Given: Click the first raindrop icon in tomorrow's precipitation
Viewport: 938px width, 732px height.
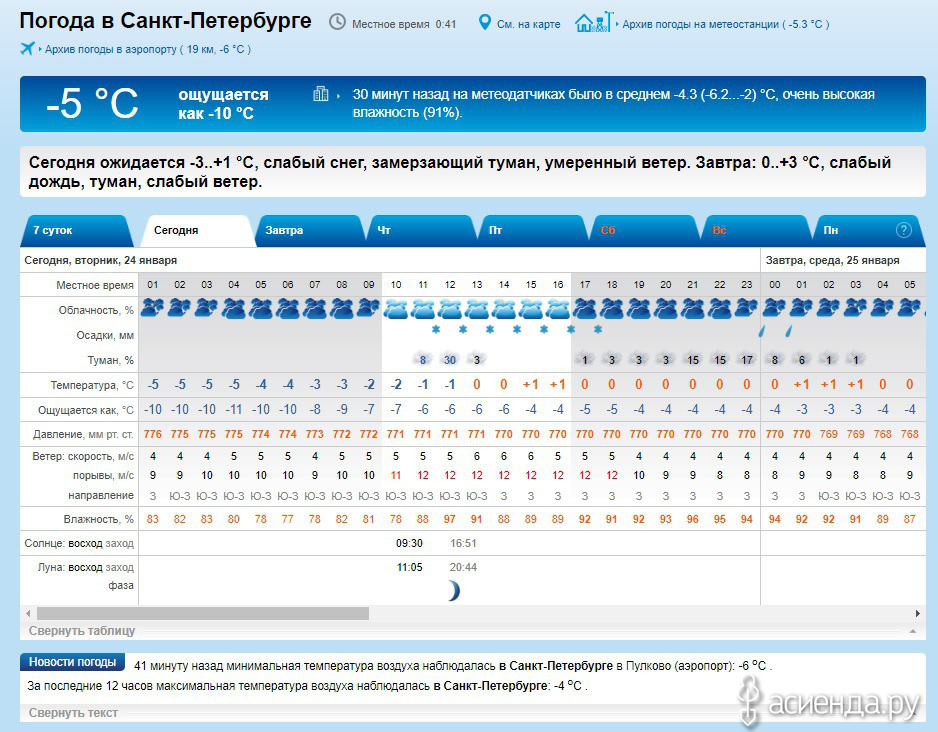Looking at the screenshot, I should pos(762,331).
